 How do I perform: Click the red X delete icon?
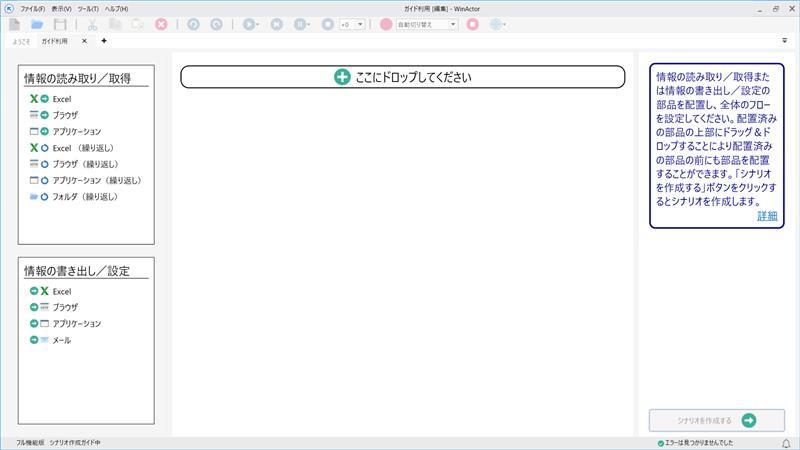pos(161,24)
